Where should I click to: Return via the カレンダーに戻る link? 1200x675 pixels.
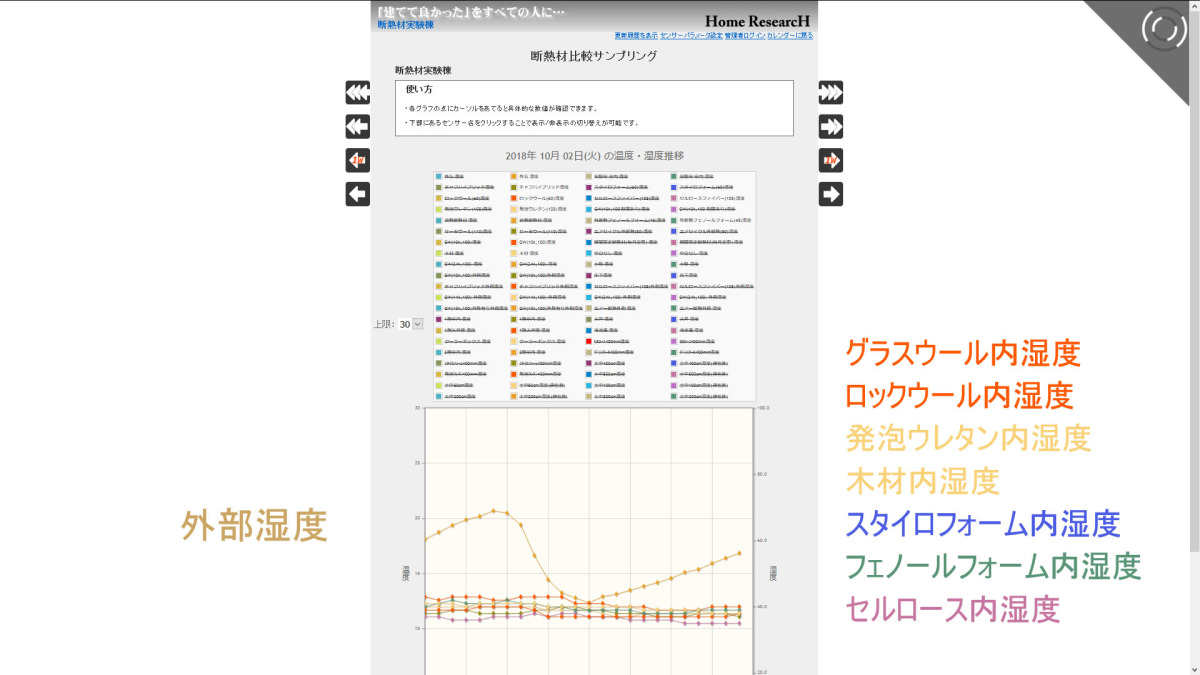click(790, 35)
